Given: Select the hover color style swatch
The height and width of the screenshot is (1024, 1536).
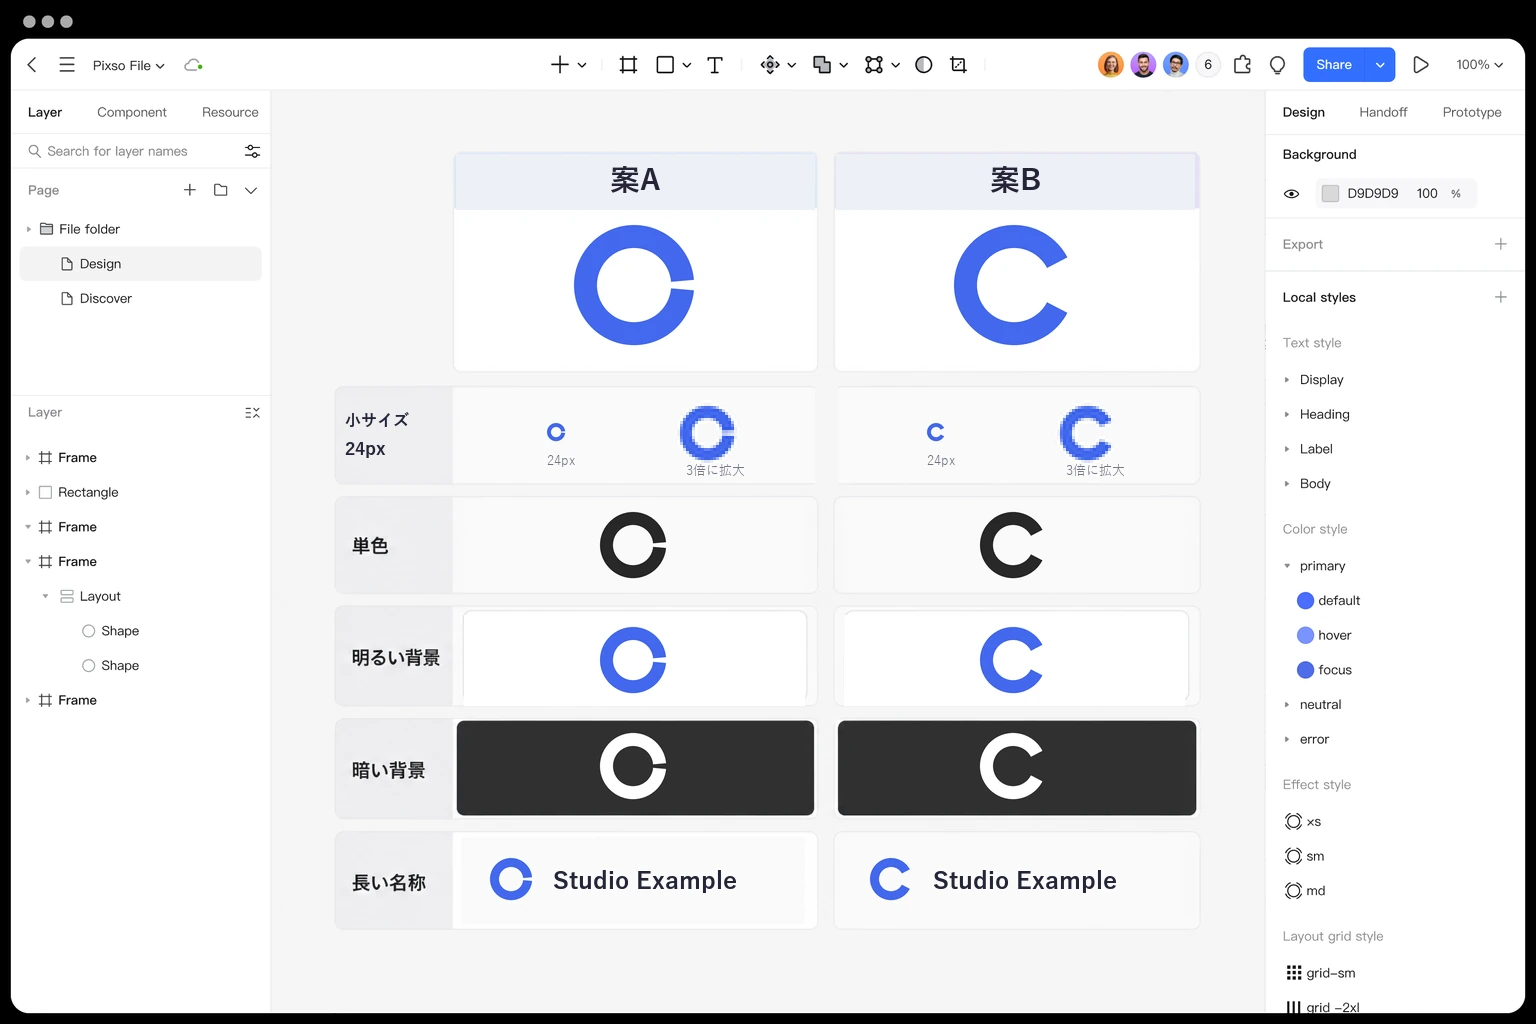Looking at the screenshot, I should click(x=1305, y=635).
